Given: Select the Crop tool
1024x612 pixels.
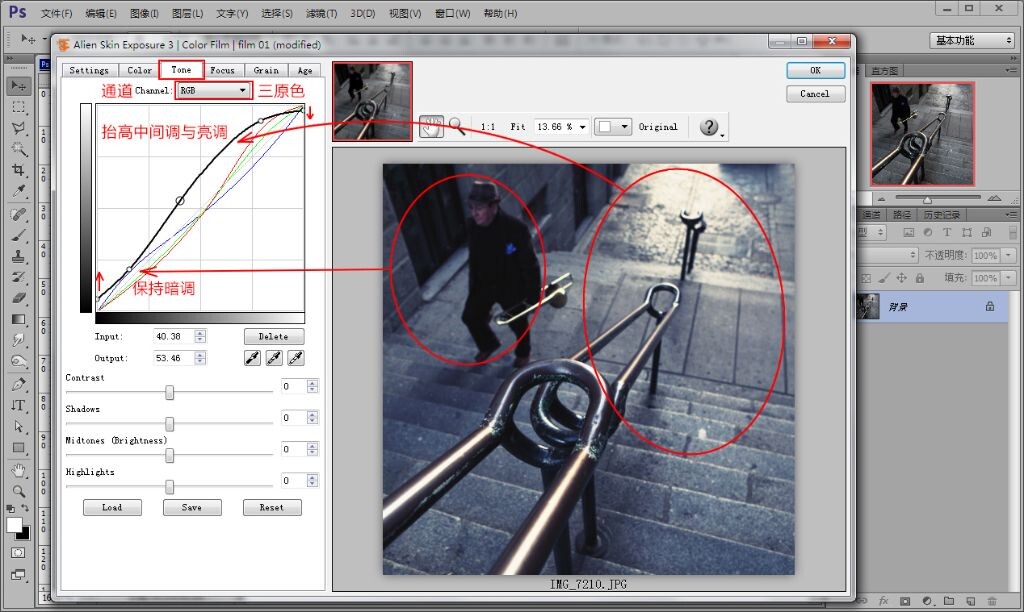Looking at the screenshot, I should click(18, 170).
